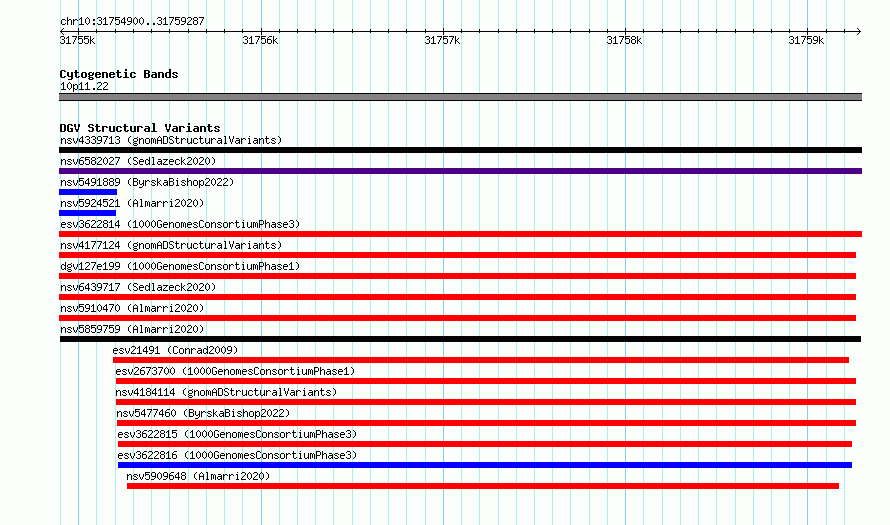Open nsv5477460 (ByrskaBishop2022) label
Viewport: 890px width, 525px height.
click(x=203, y=413)
